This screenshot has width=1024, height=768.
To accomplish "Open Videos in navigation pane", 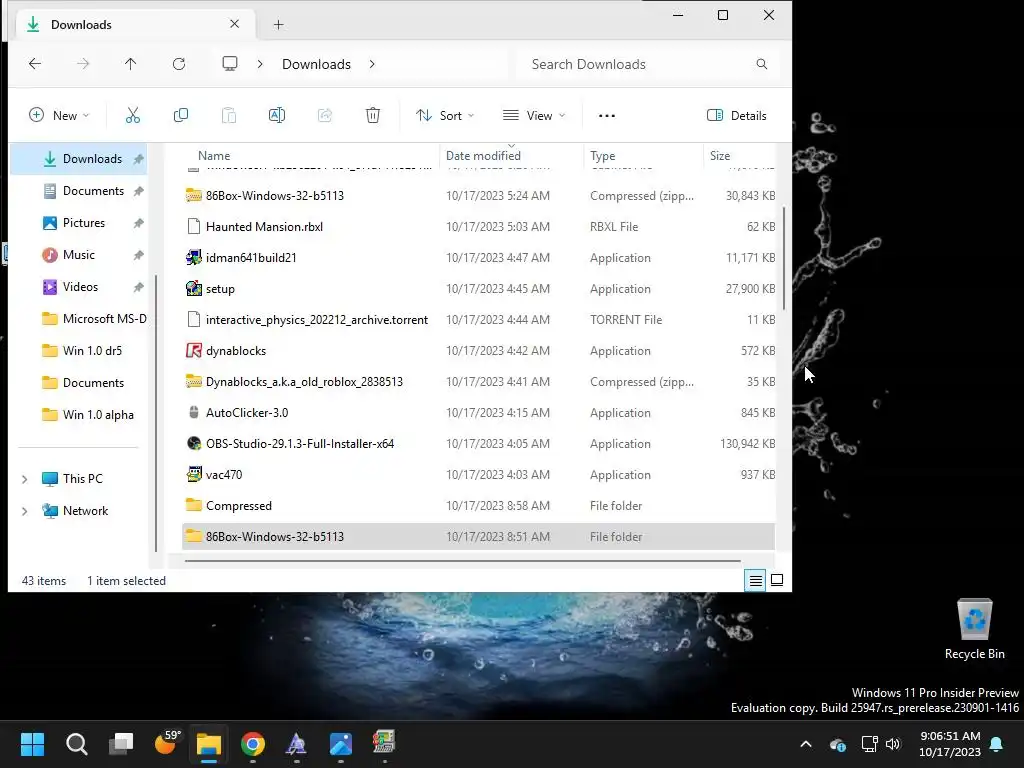I will tap(79, 287).
